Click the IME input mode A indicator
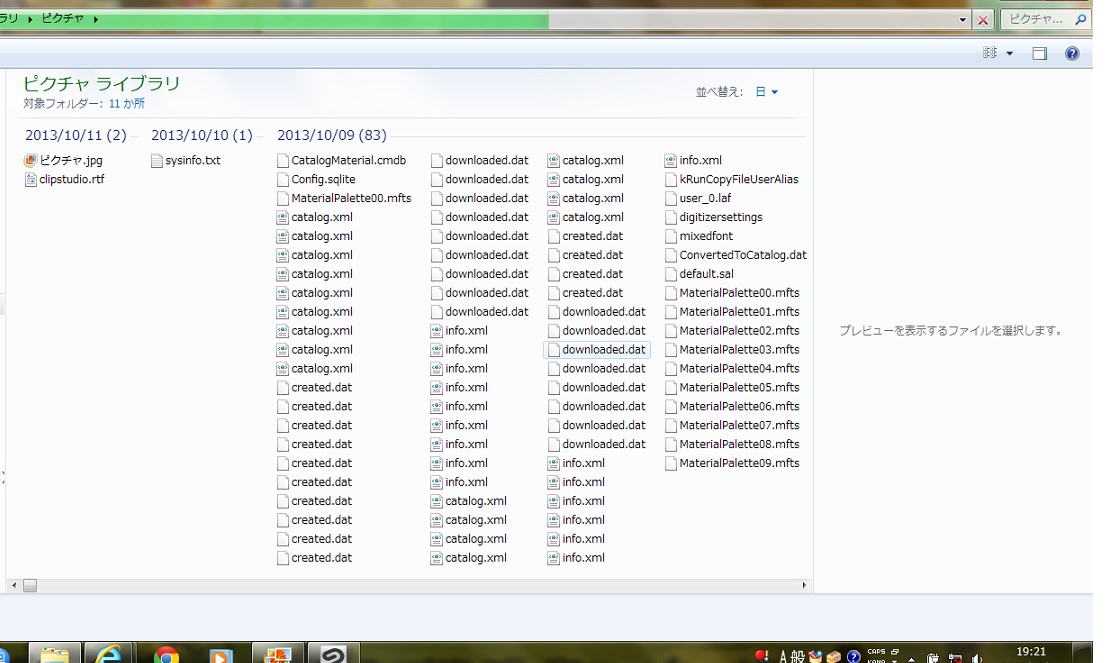Image resolution: width=1113 pixels, height=663 pixels. (x=783, y=657)
